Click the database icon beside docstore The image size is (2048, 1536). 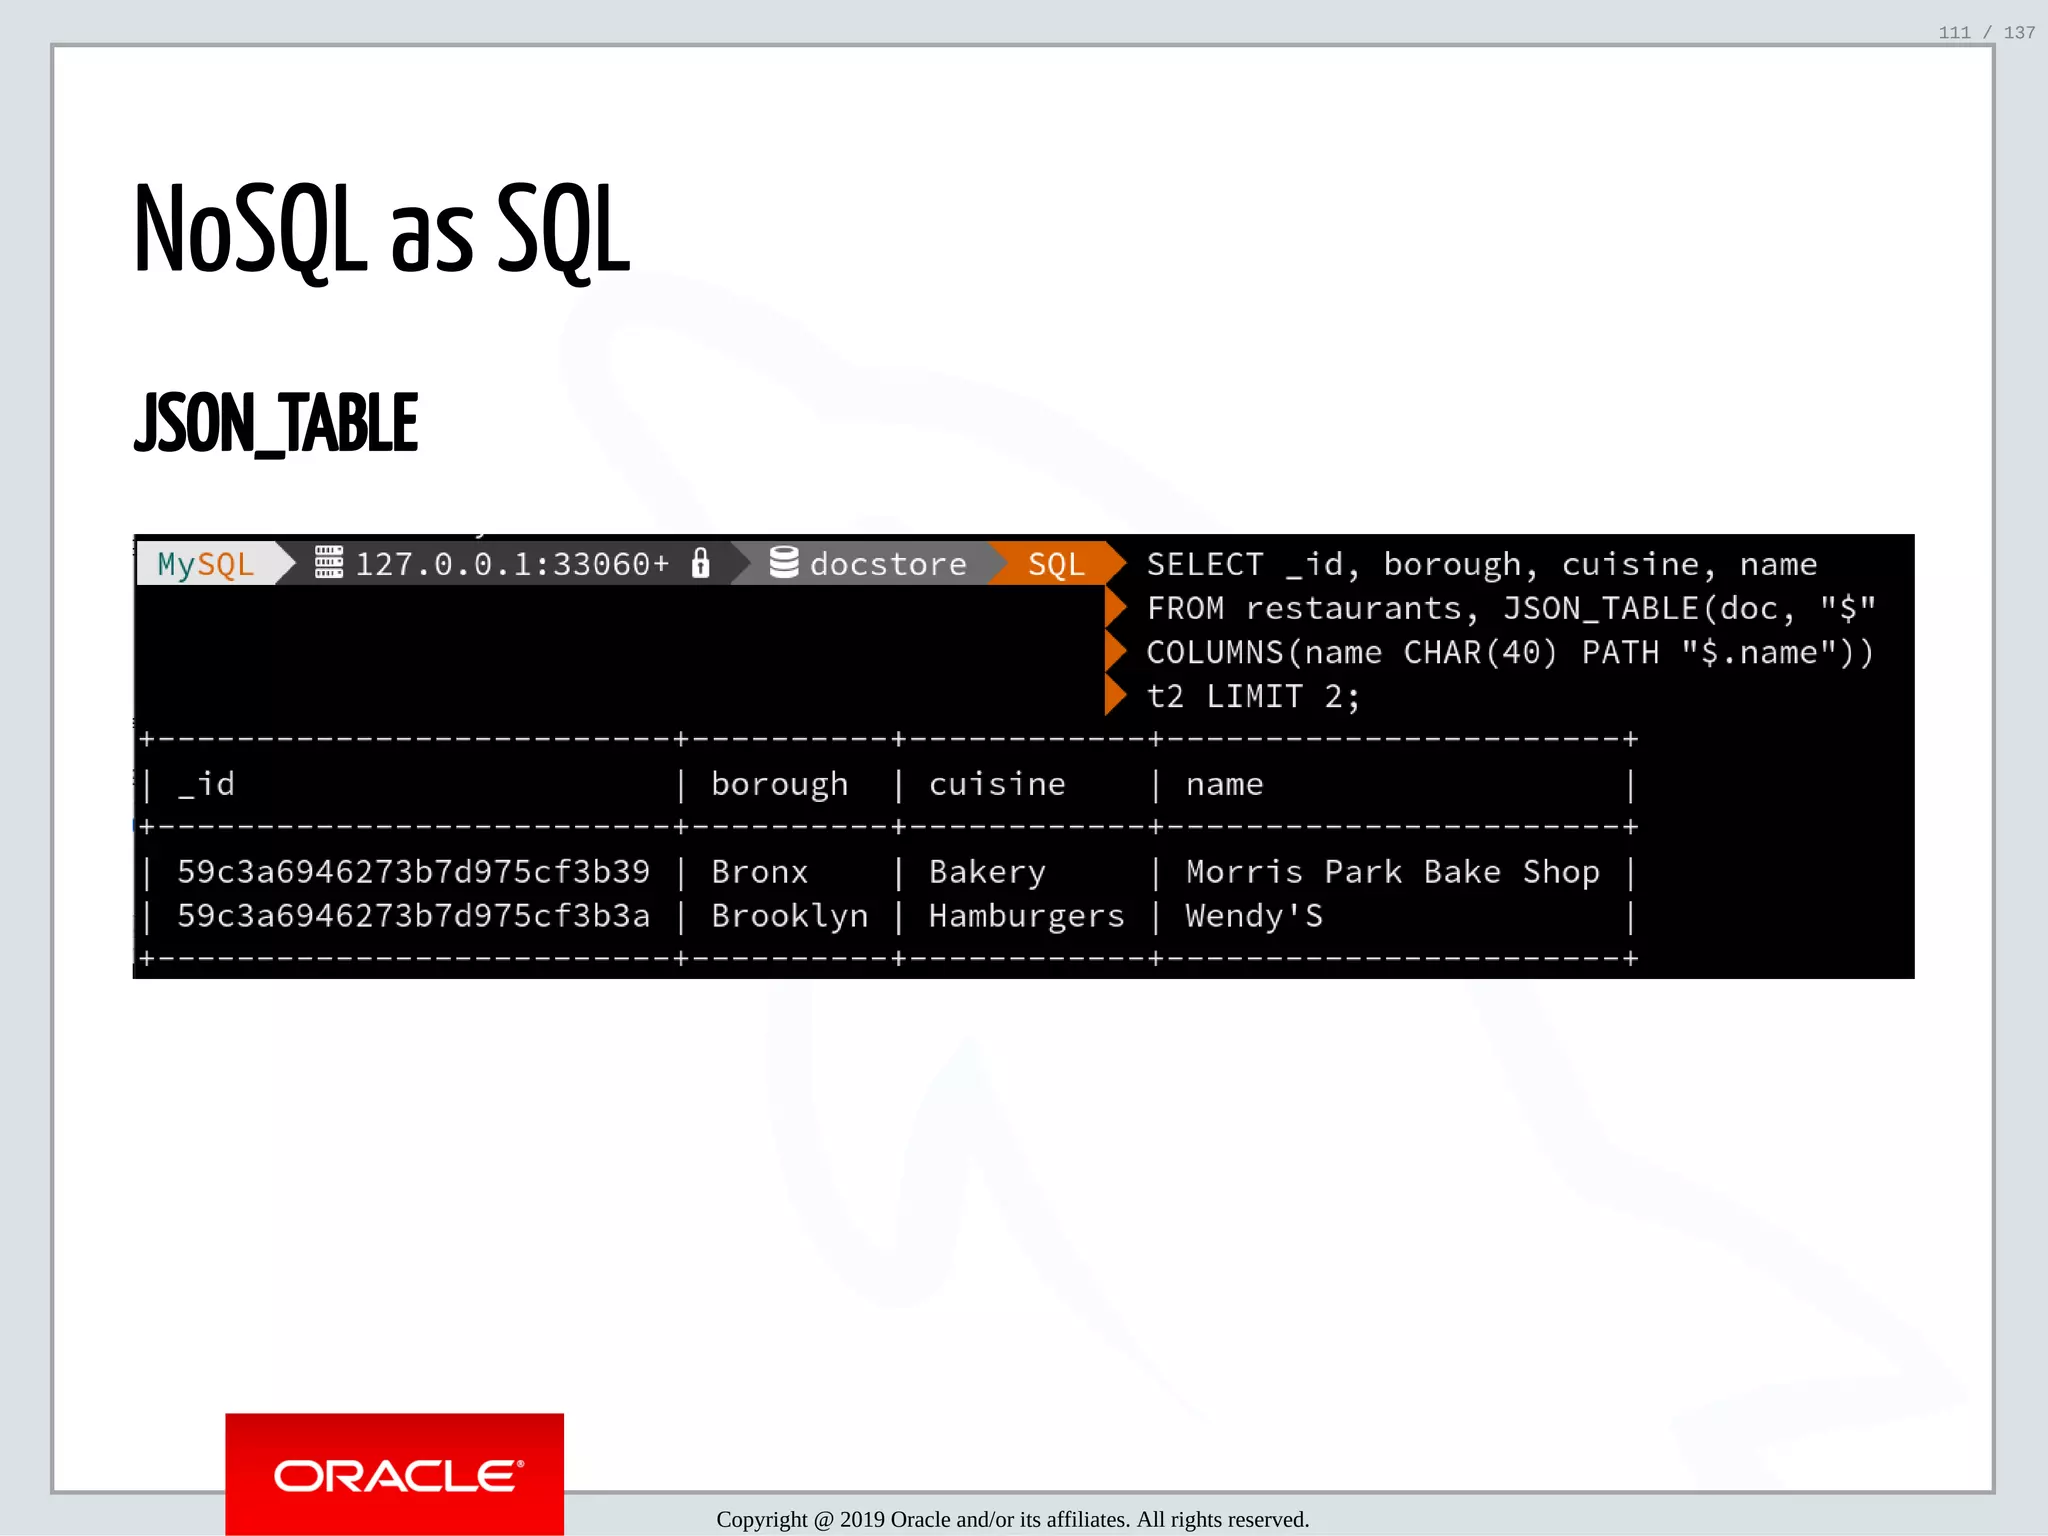[784, 562]
